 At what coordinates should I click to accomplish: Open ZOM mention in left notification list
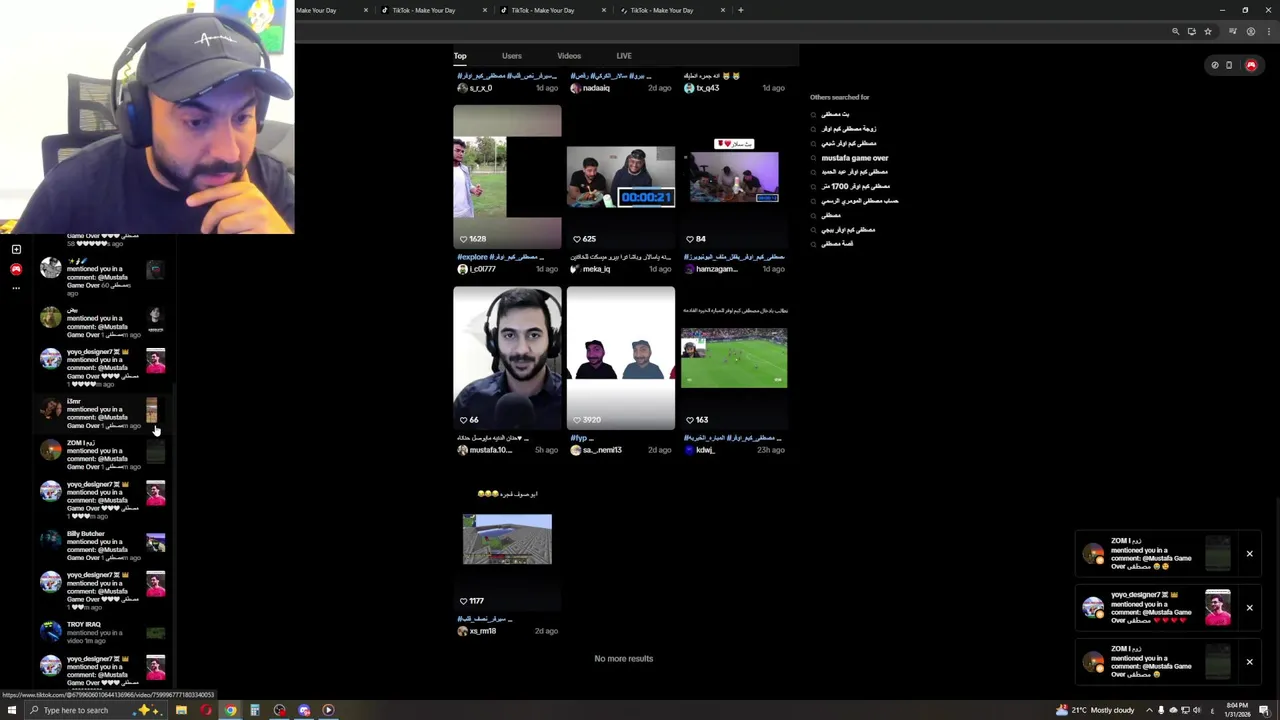point(103,454)
